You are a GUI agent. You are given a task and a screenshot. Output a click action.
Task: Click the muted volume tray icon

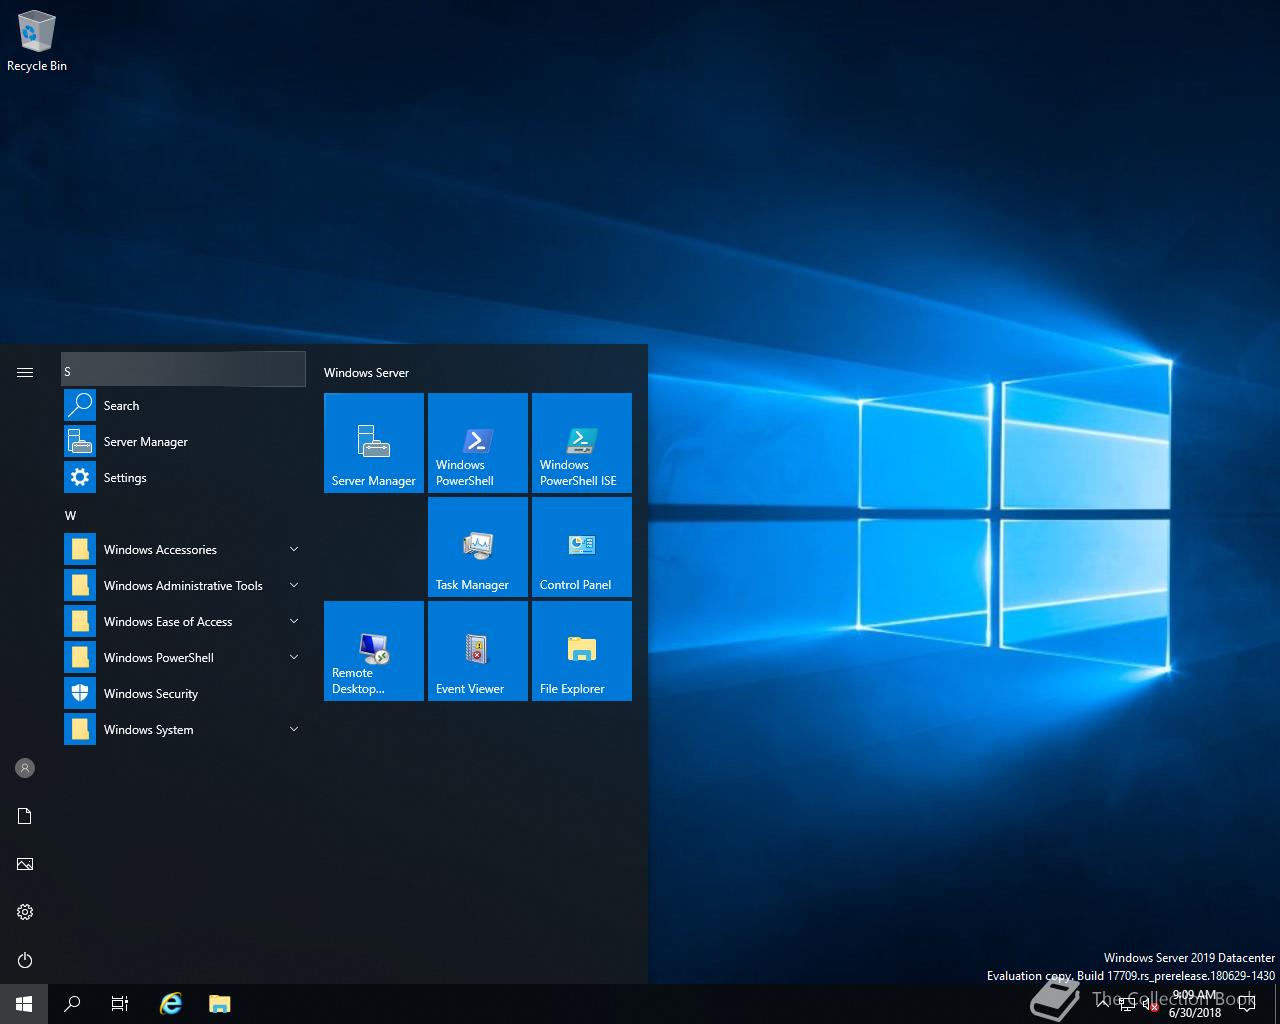1150,1004
